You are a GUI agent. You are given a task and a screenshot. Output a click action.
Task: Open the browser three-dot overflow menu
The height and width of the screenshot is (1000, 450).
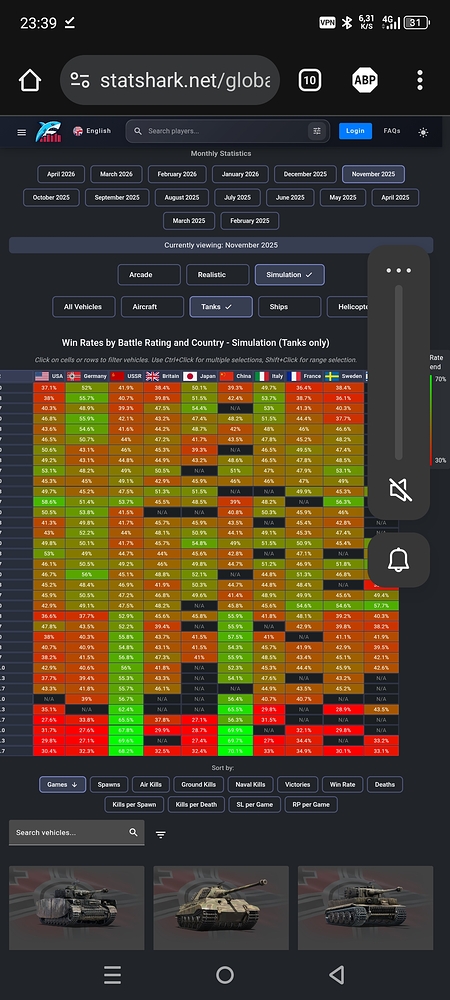click(x=419, y=80)
